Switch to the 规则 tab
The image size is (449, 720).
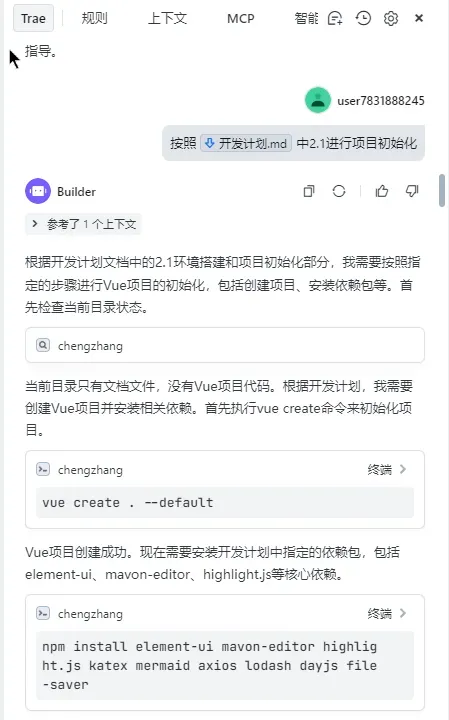coord(94,18)
